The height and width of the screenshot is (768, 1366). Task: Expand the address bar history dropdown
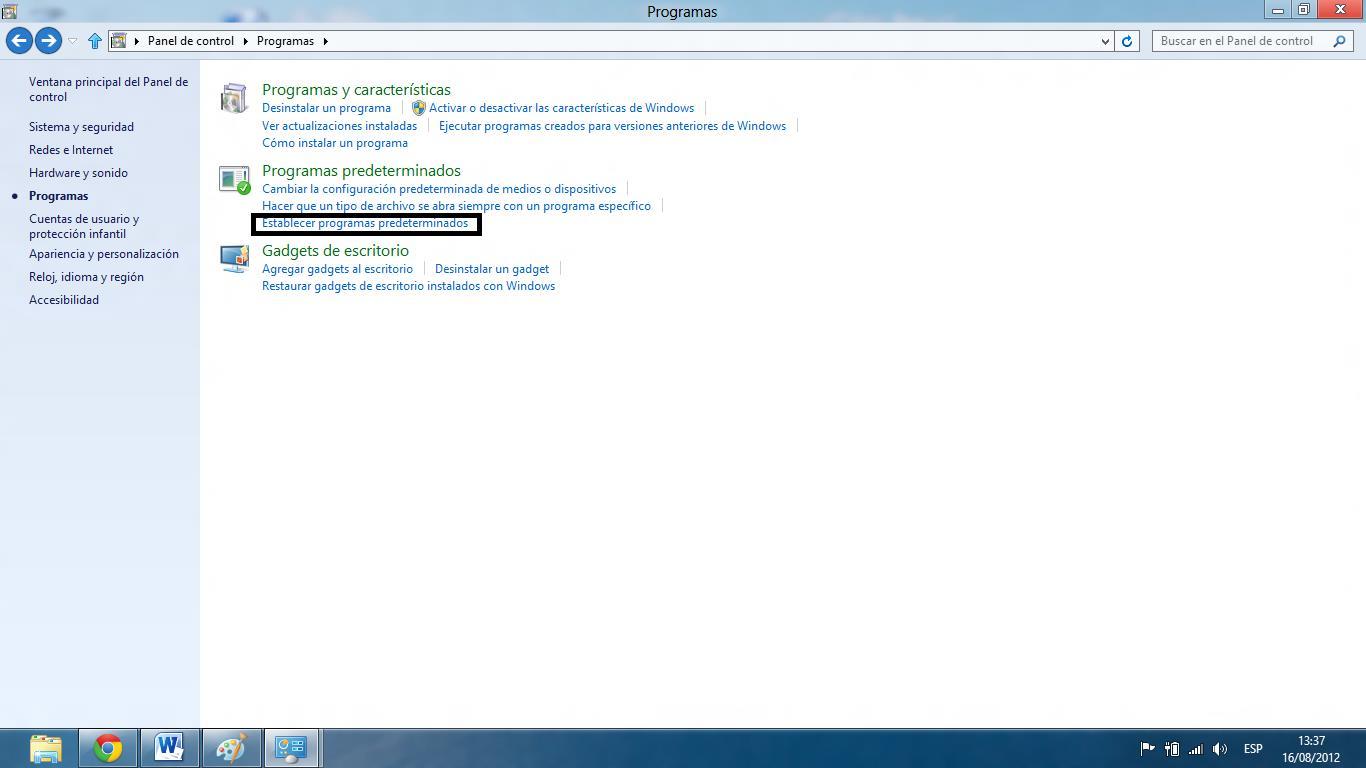tap(1104, 41)
